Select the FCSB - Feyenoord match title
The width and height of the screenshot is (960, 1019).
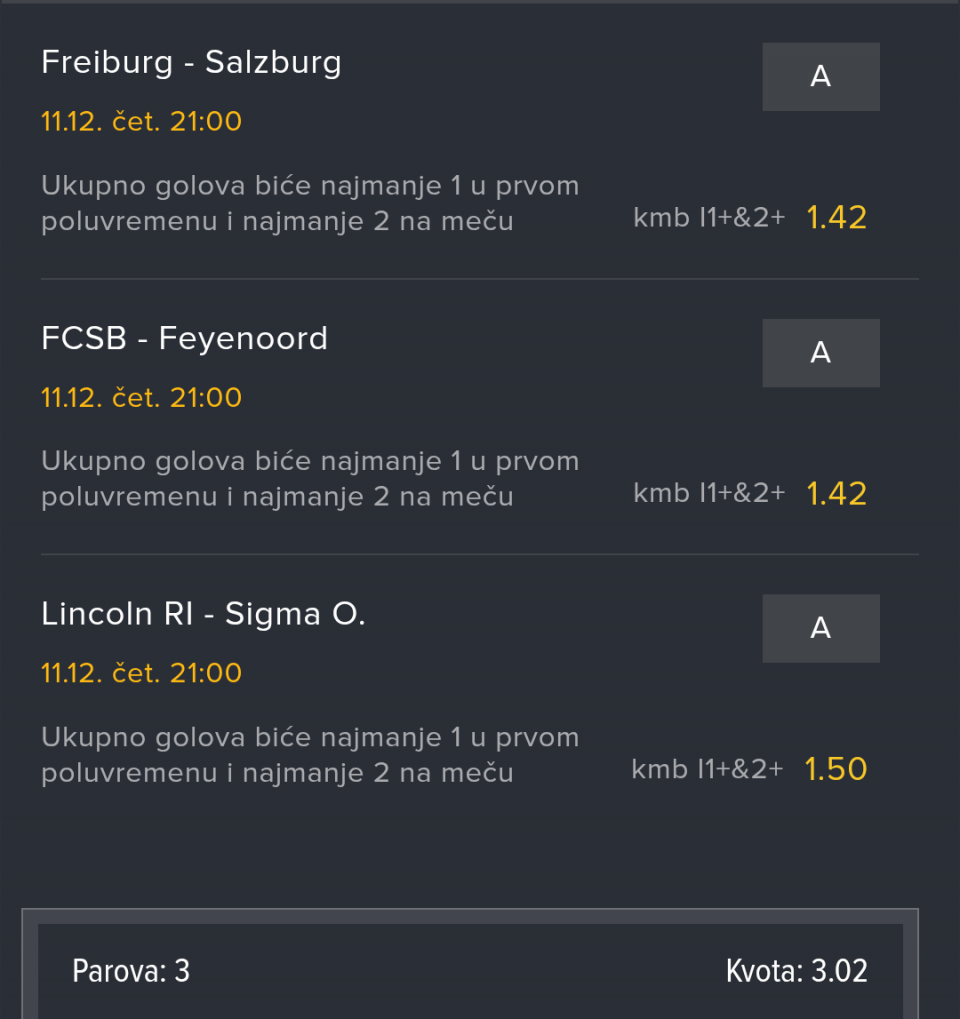click(x=184, y=339)
